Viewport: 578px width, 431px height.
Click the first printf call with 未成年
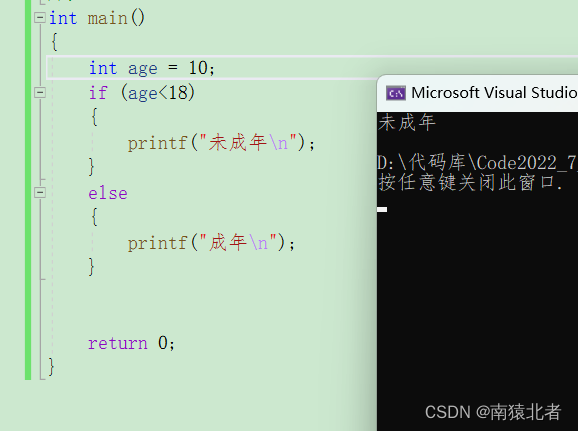(x=221, y=143)
